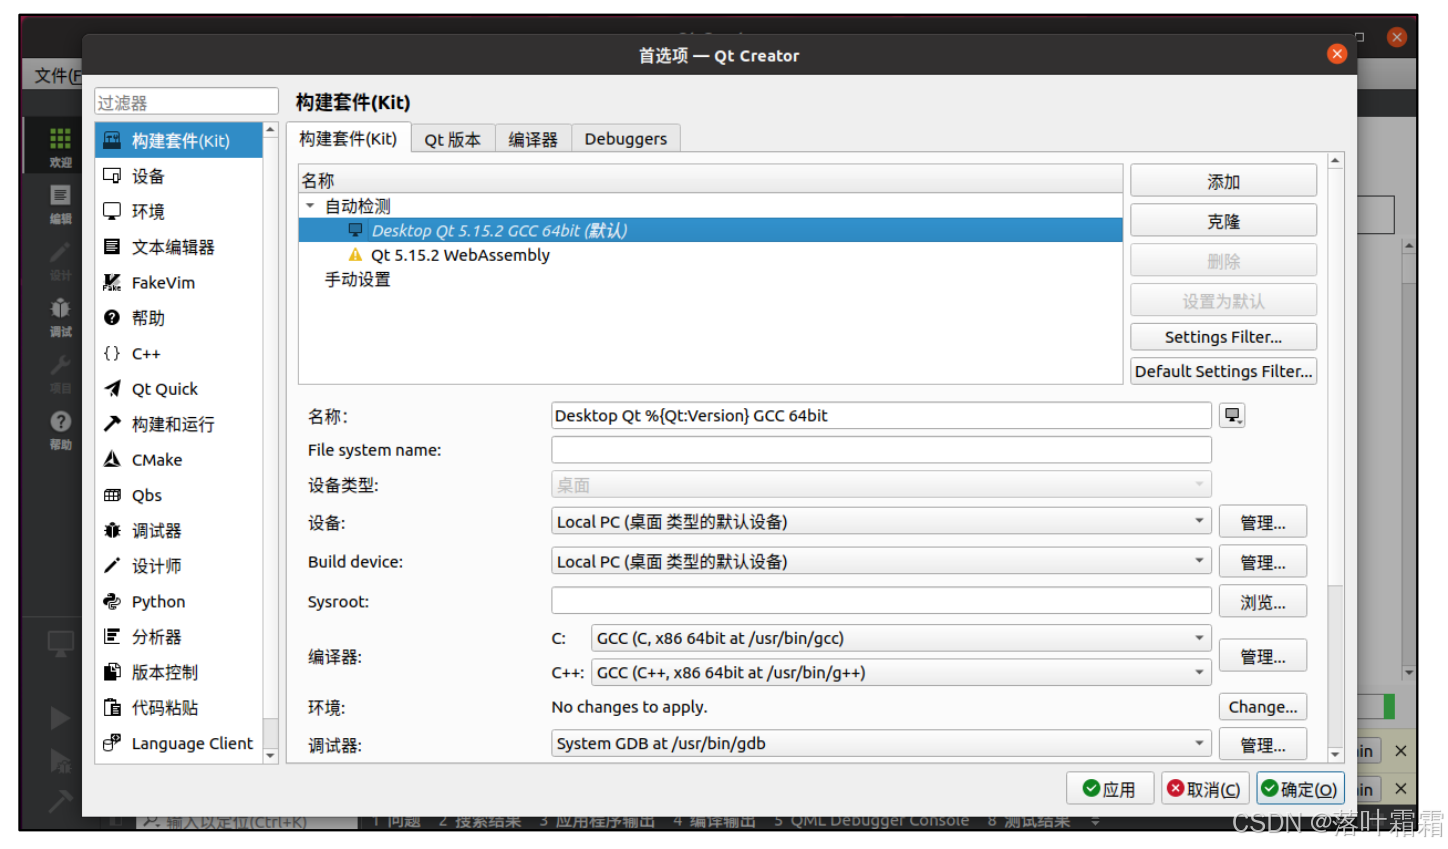Viewport: 1448px width, 849px height.
Task: Open the Python settings category
Action: click(179, 602)
